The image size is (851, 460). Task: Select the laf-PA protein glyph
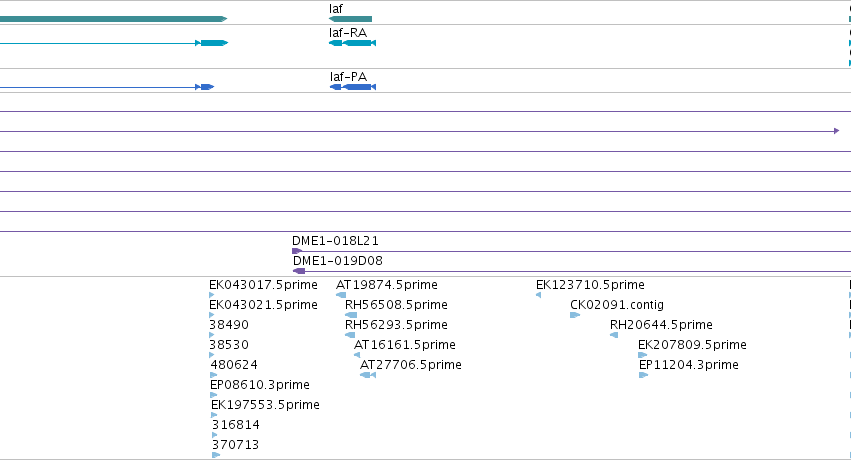point(353,87)
